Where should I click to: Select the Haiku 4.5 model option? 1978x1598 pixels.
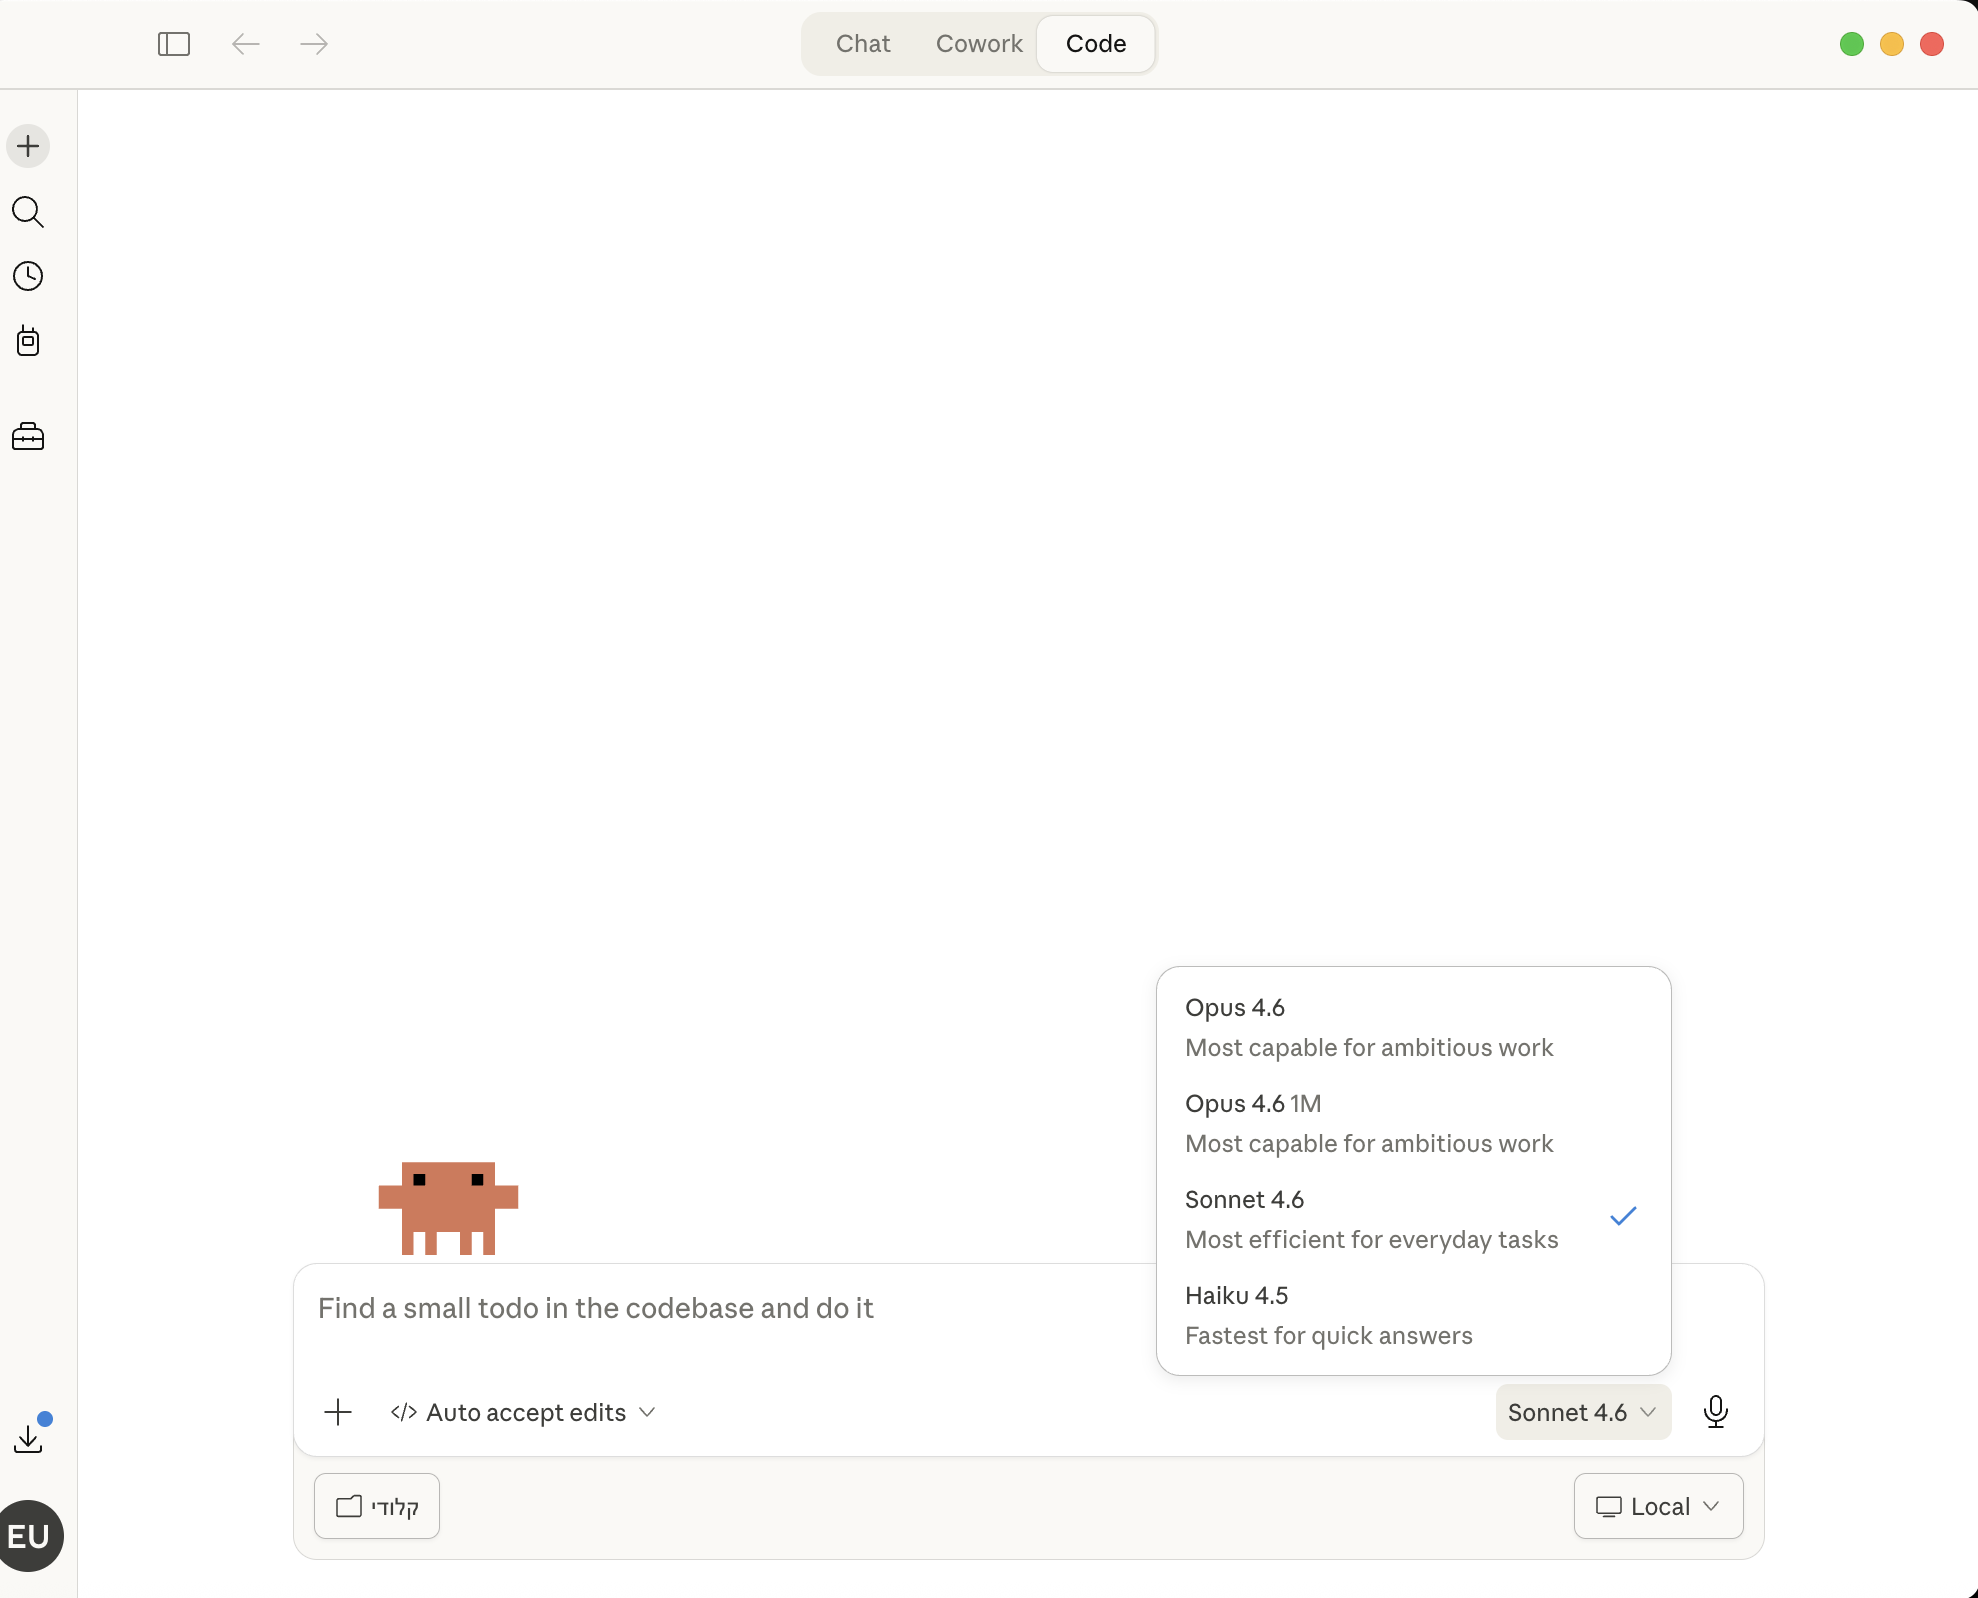(1413, 1315)
